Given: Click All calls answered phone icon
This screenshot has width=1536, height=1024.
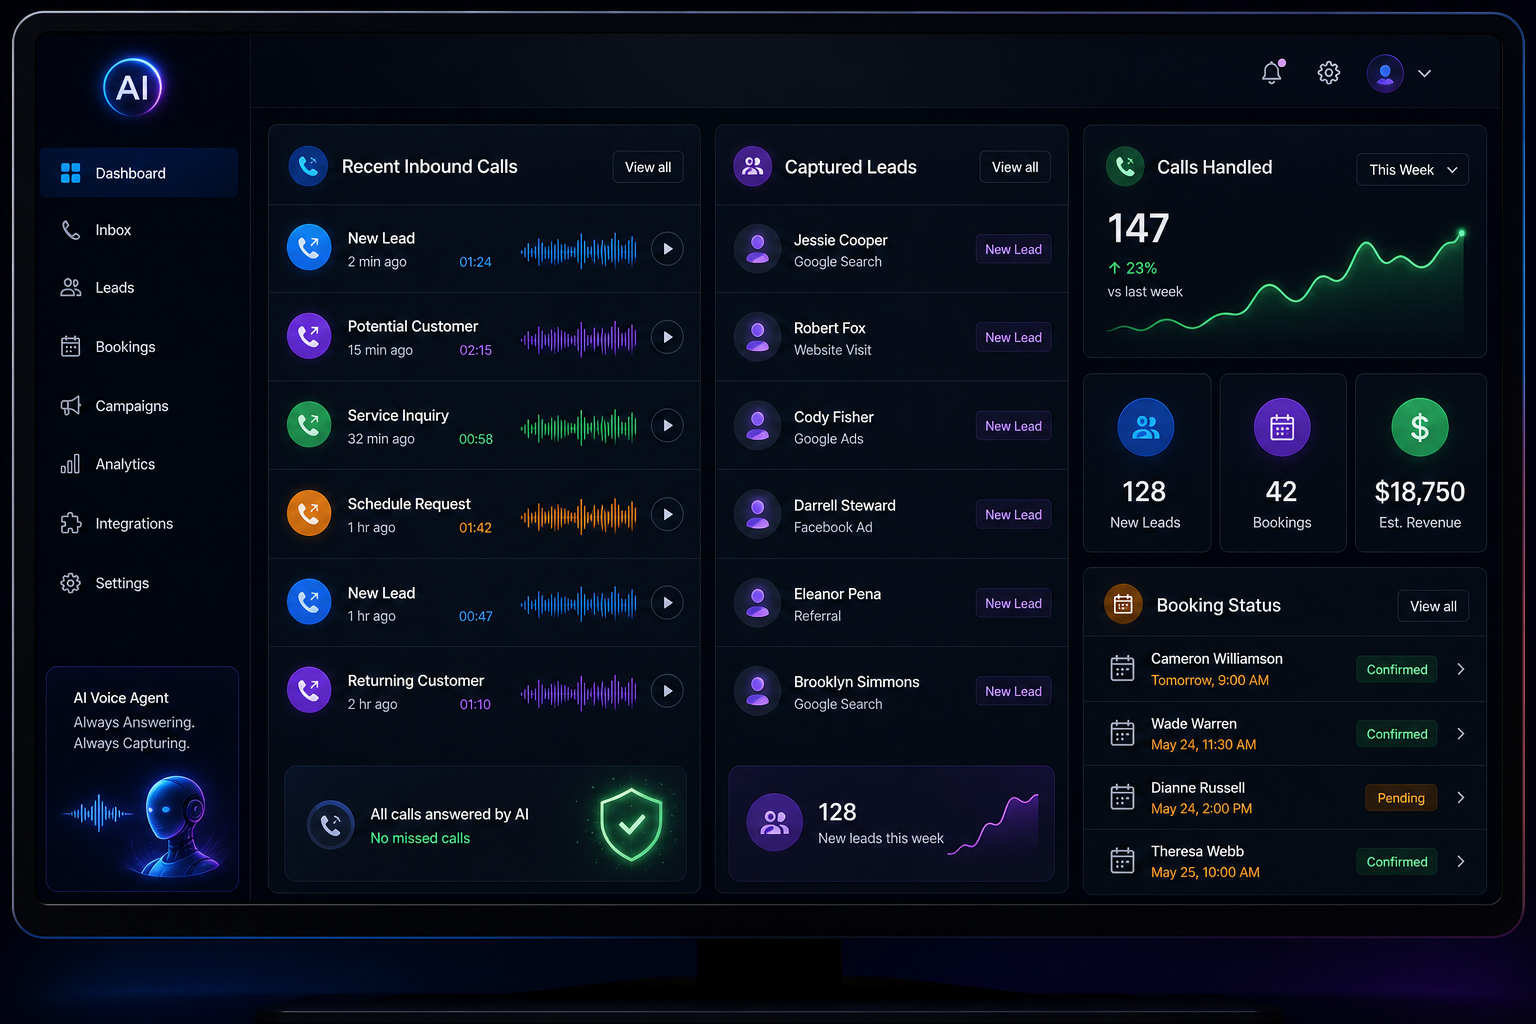Looking at the screenshot, I should point(331,825).
